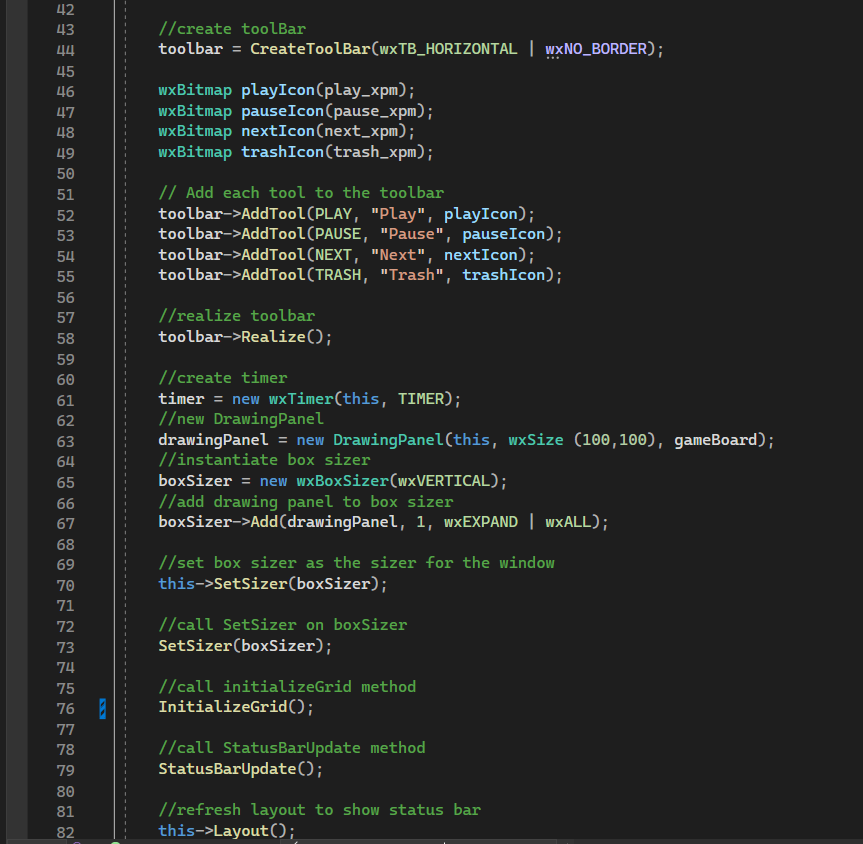This screenshot has width=863, height=844.
Task: Click the wxTimer constructor on line 61
Action: pos(300,398)
